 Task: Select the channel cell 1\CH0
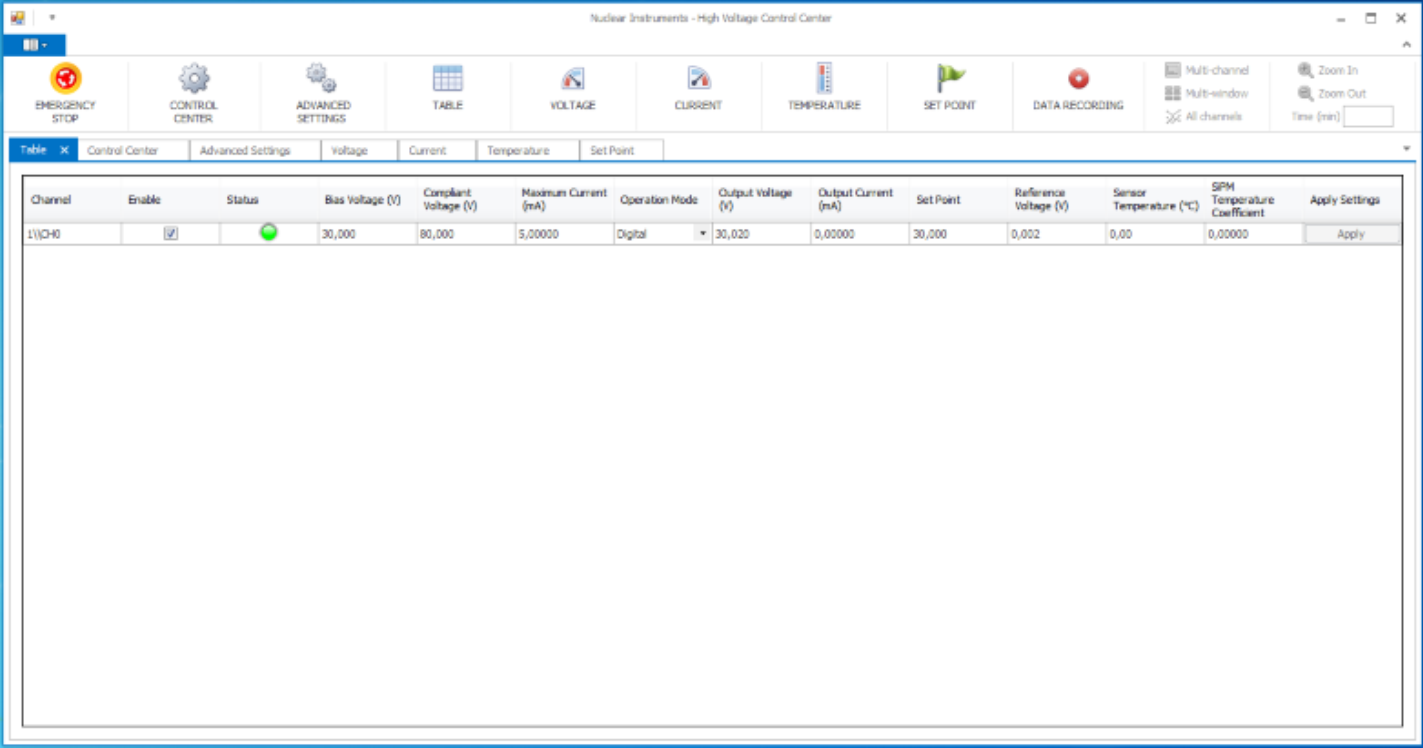pos(72,233)
